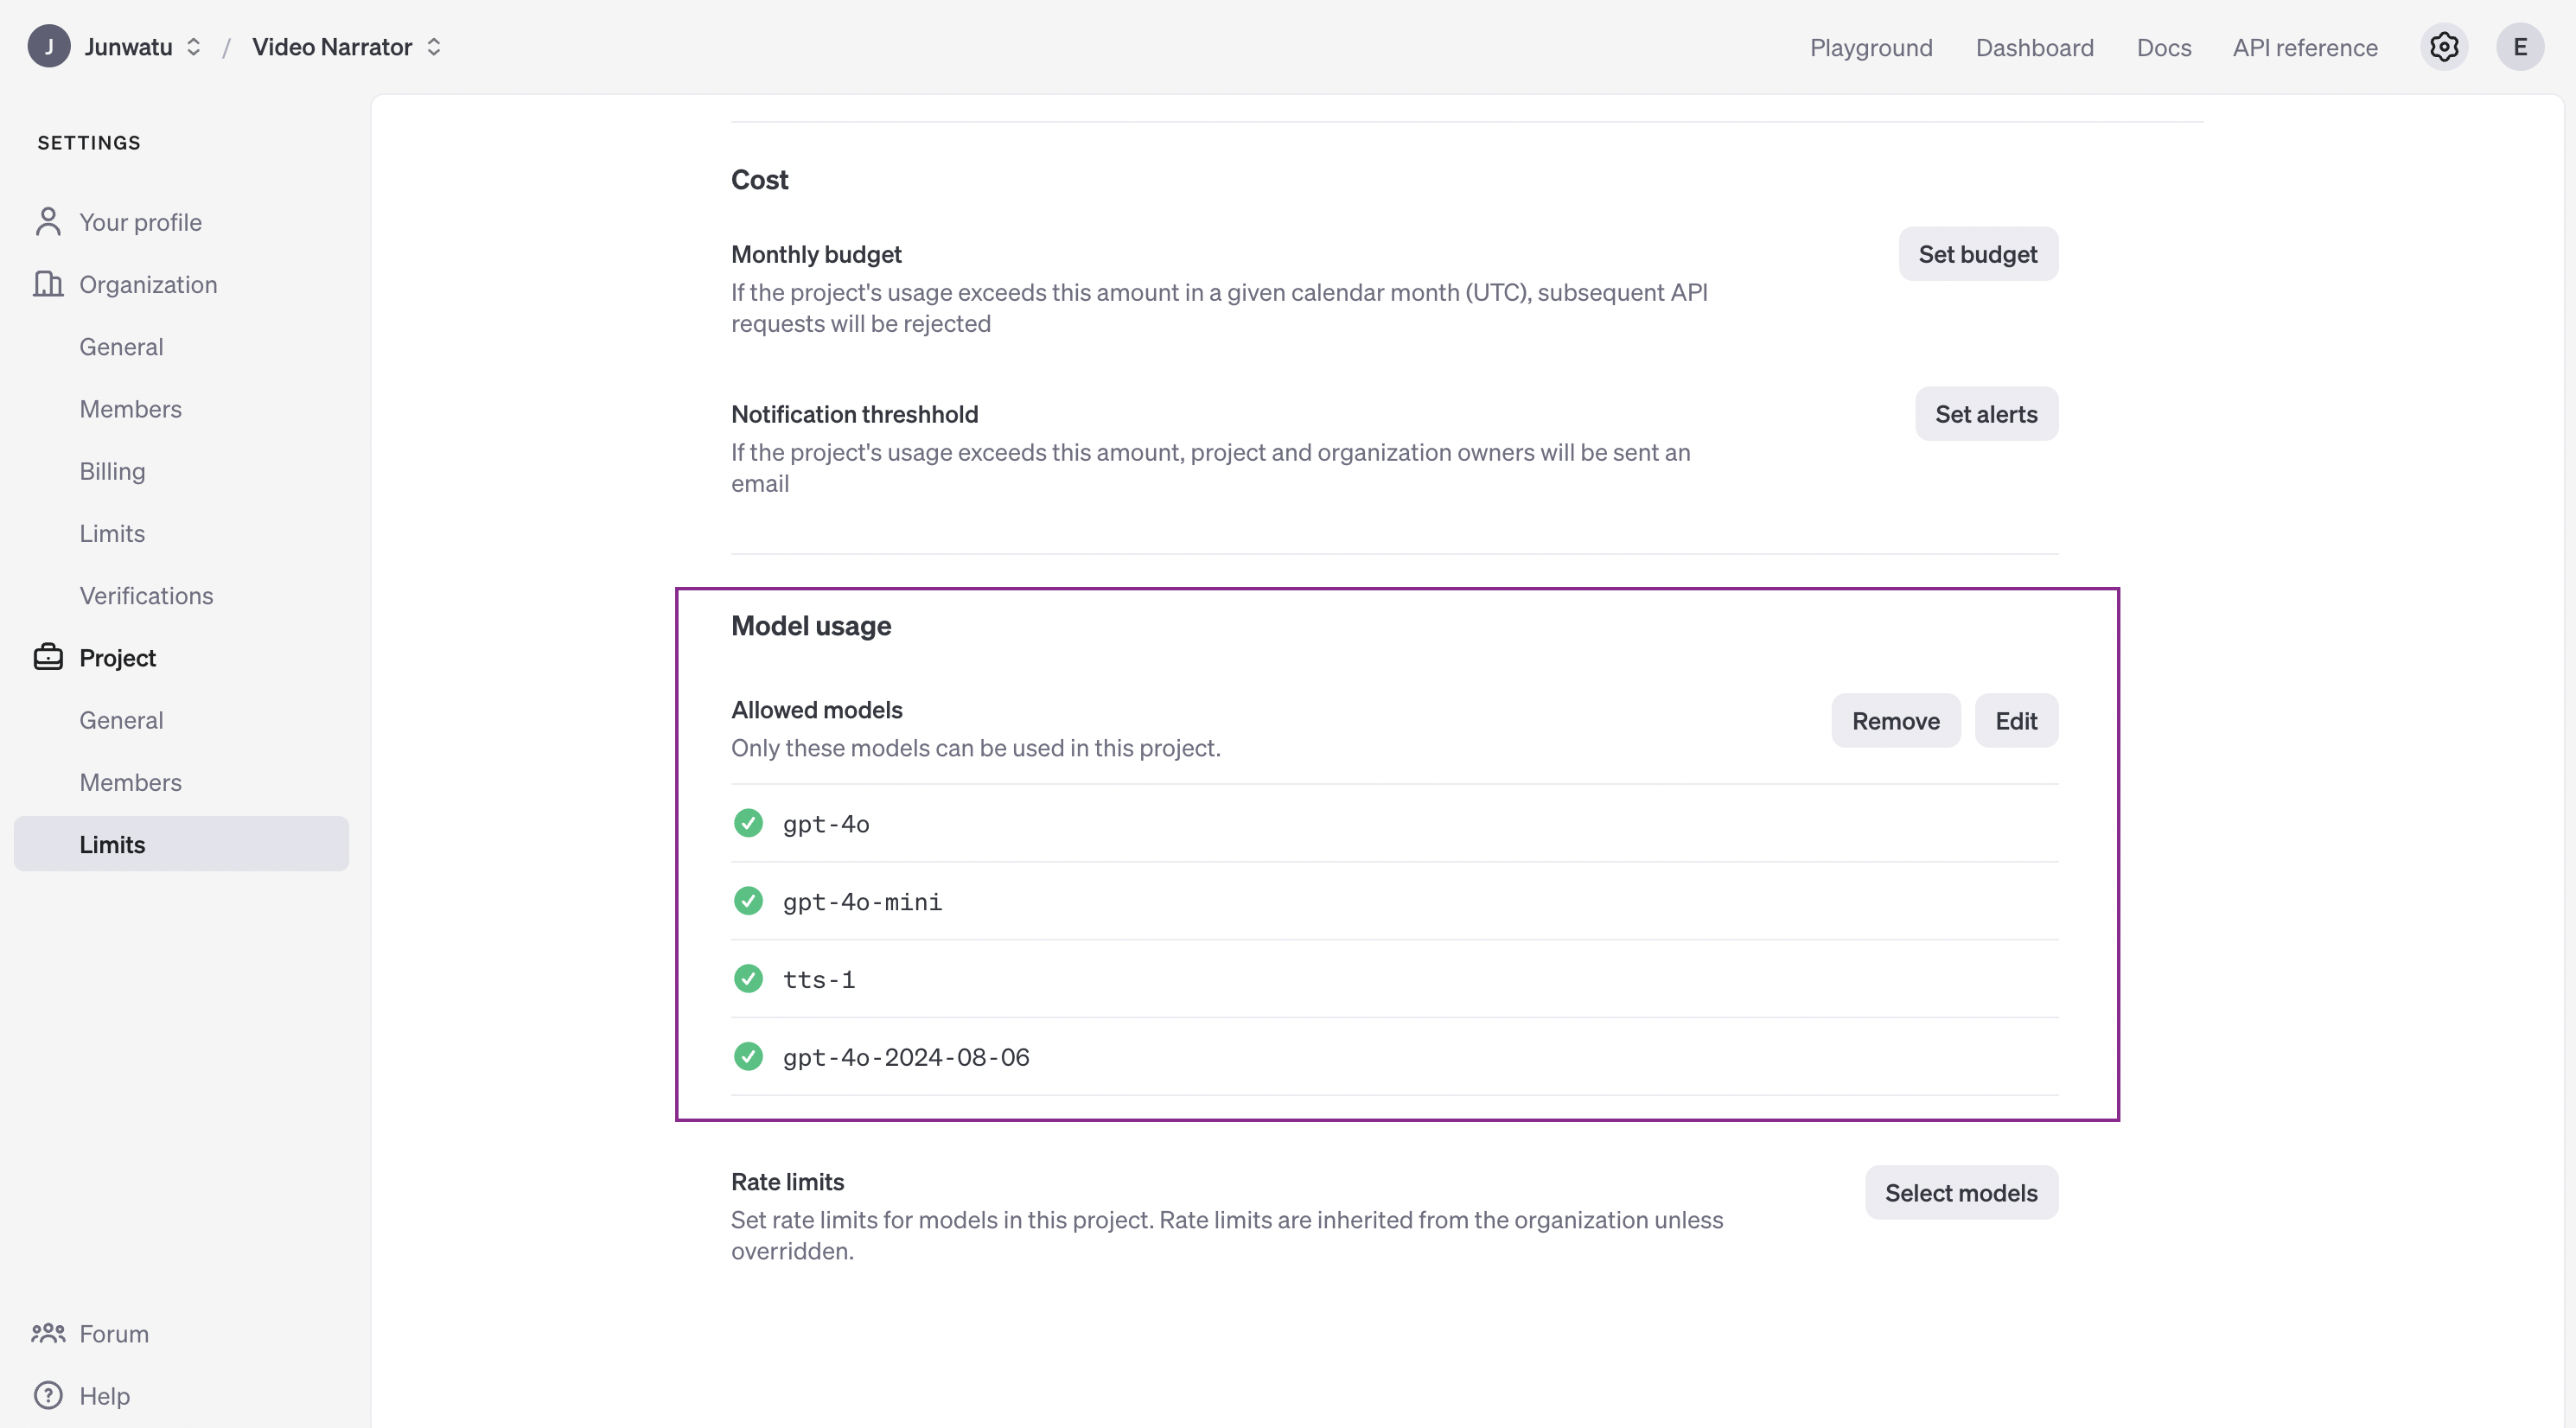Go to Organization Billing settings

click(x=112, y=471)
